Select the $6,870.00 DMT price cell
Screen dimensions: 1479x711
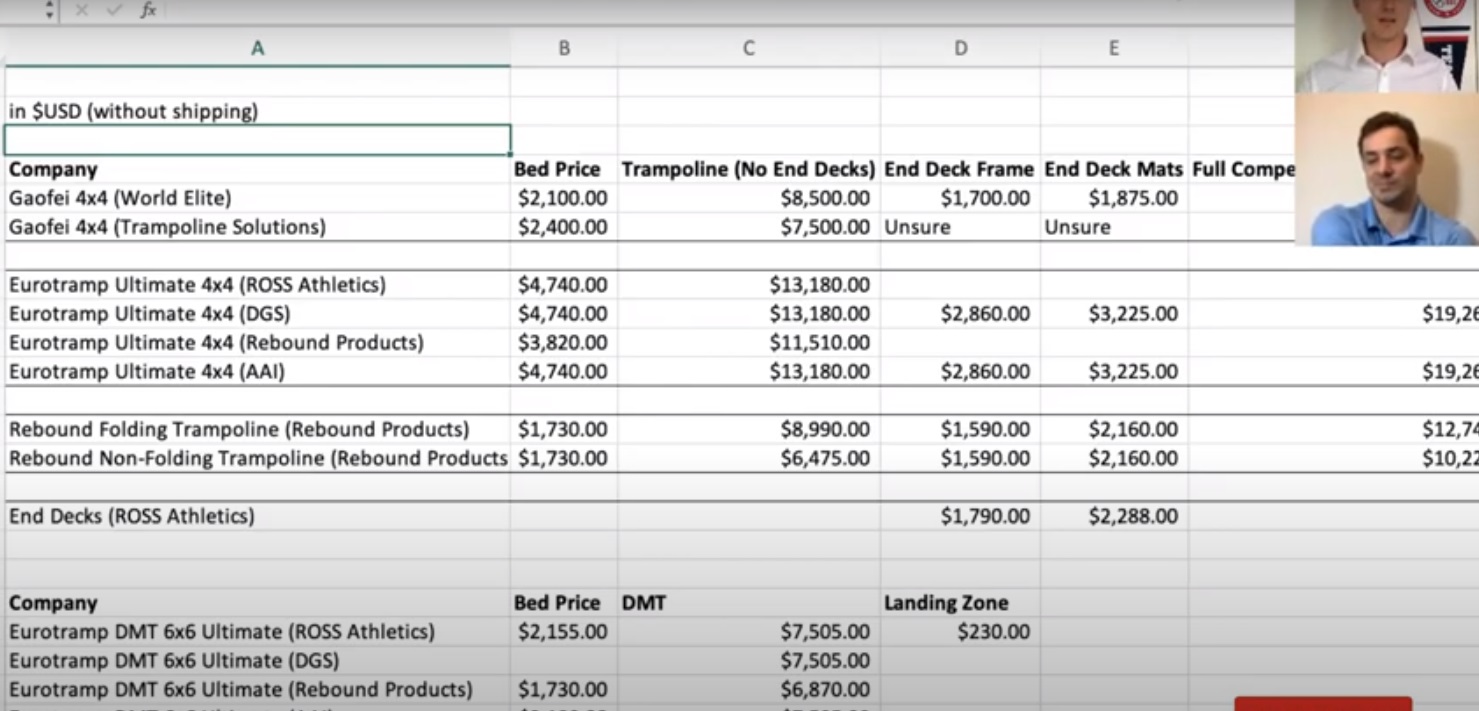pyautogui.click(x=748, y=690)
